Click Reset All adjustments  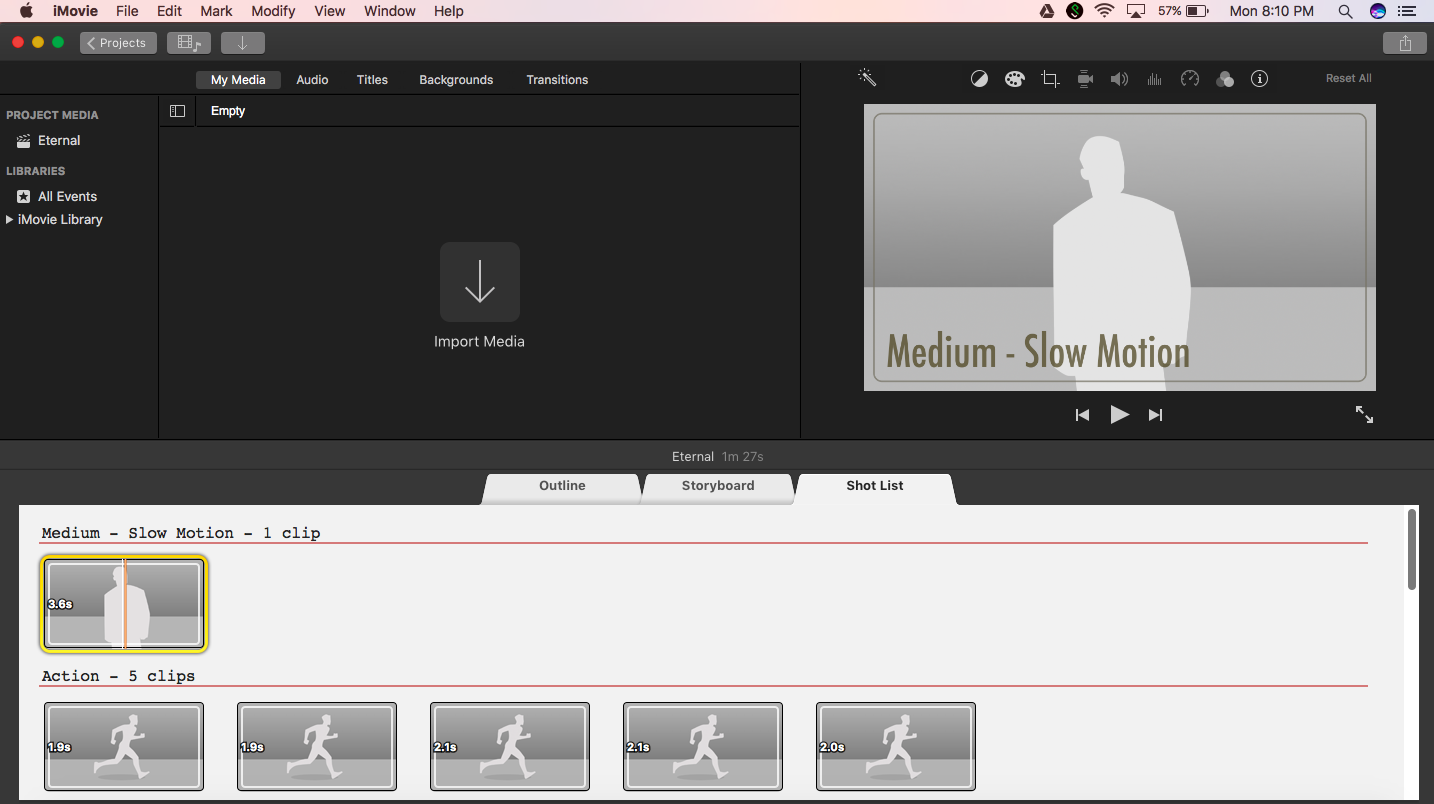tap(1348, 78)
